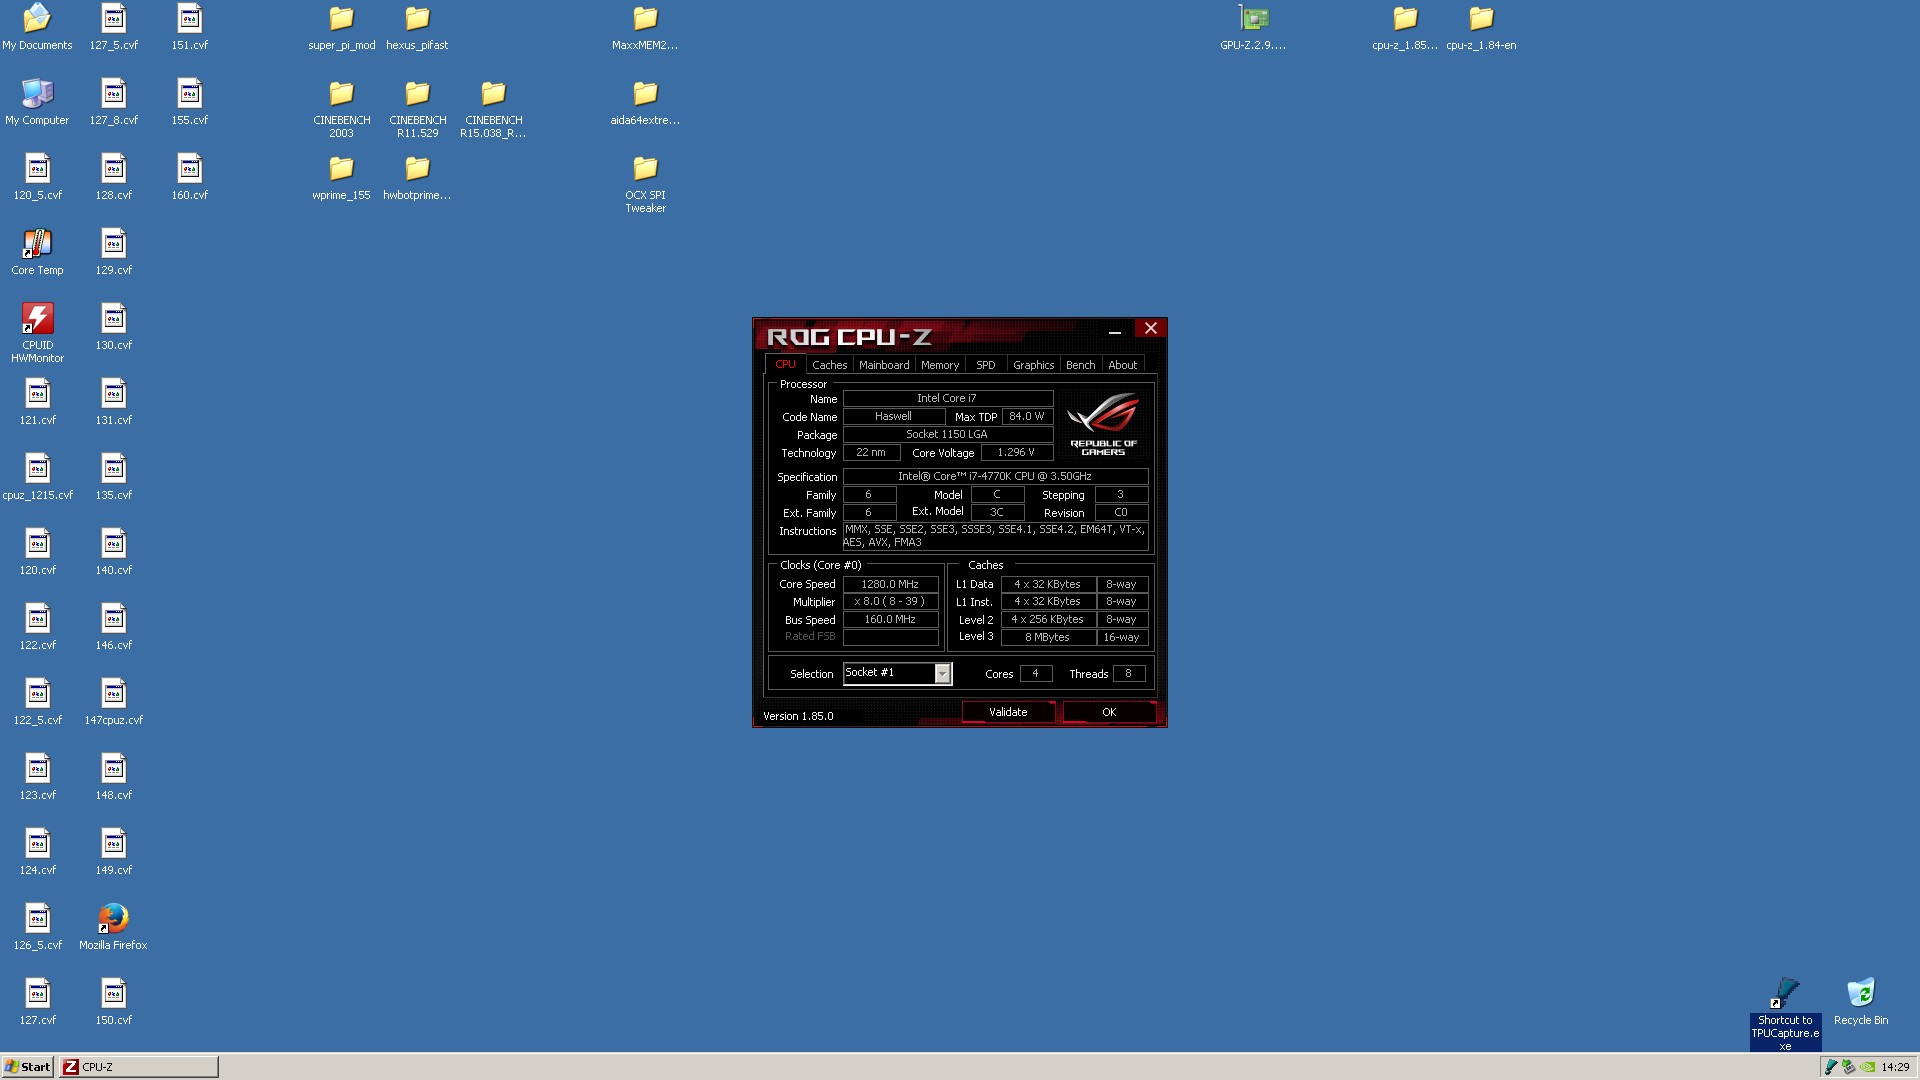Switch to the Caches tab
The height and width of the screenshot is (1080, 1920).
pyautogui.click(x=829, y=365)
